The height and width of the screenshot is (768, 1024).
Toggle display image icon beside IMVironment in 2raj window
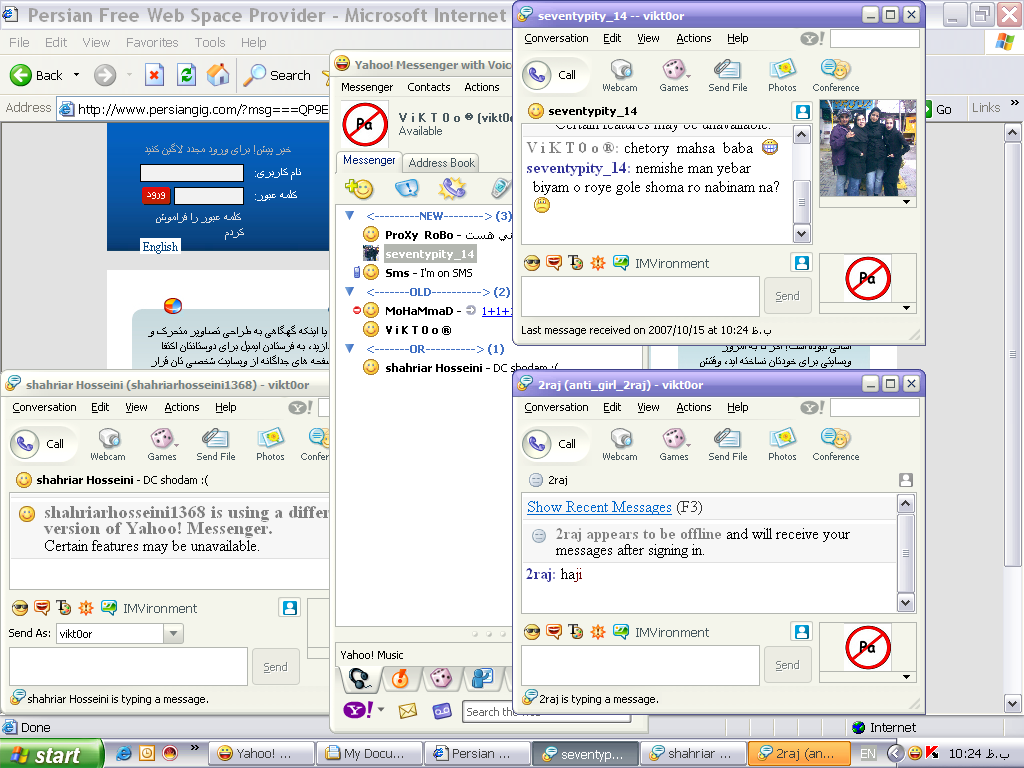click(801, 632)
